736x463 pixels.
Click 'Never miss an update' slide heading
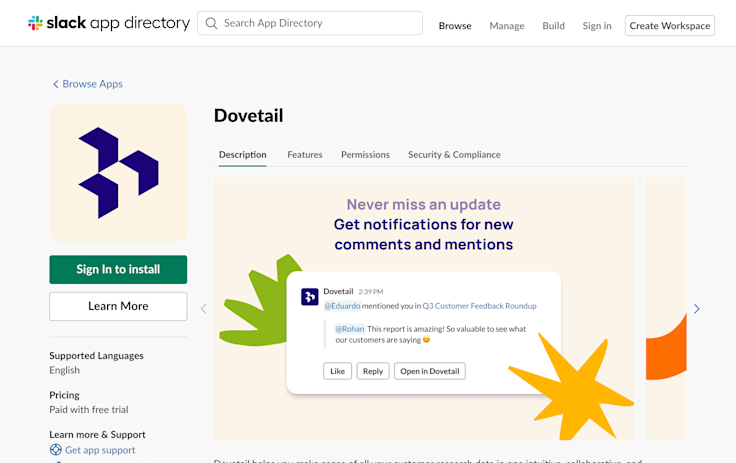point(423,204)
